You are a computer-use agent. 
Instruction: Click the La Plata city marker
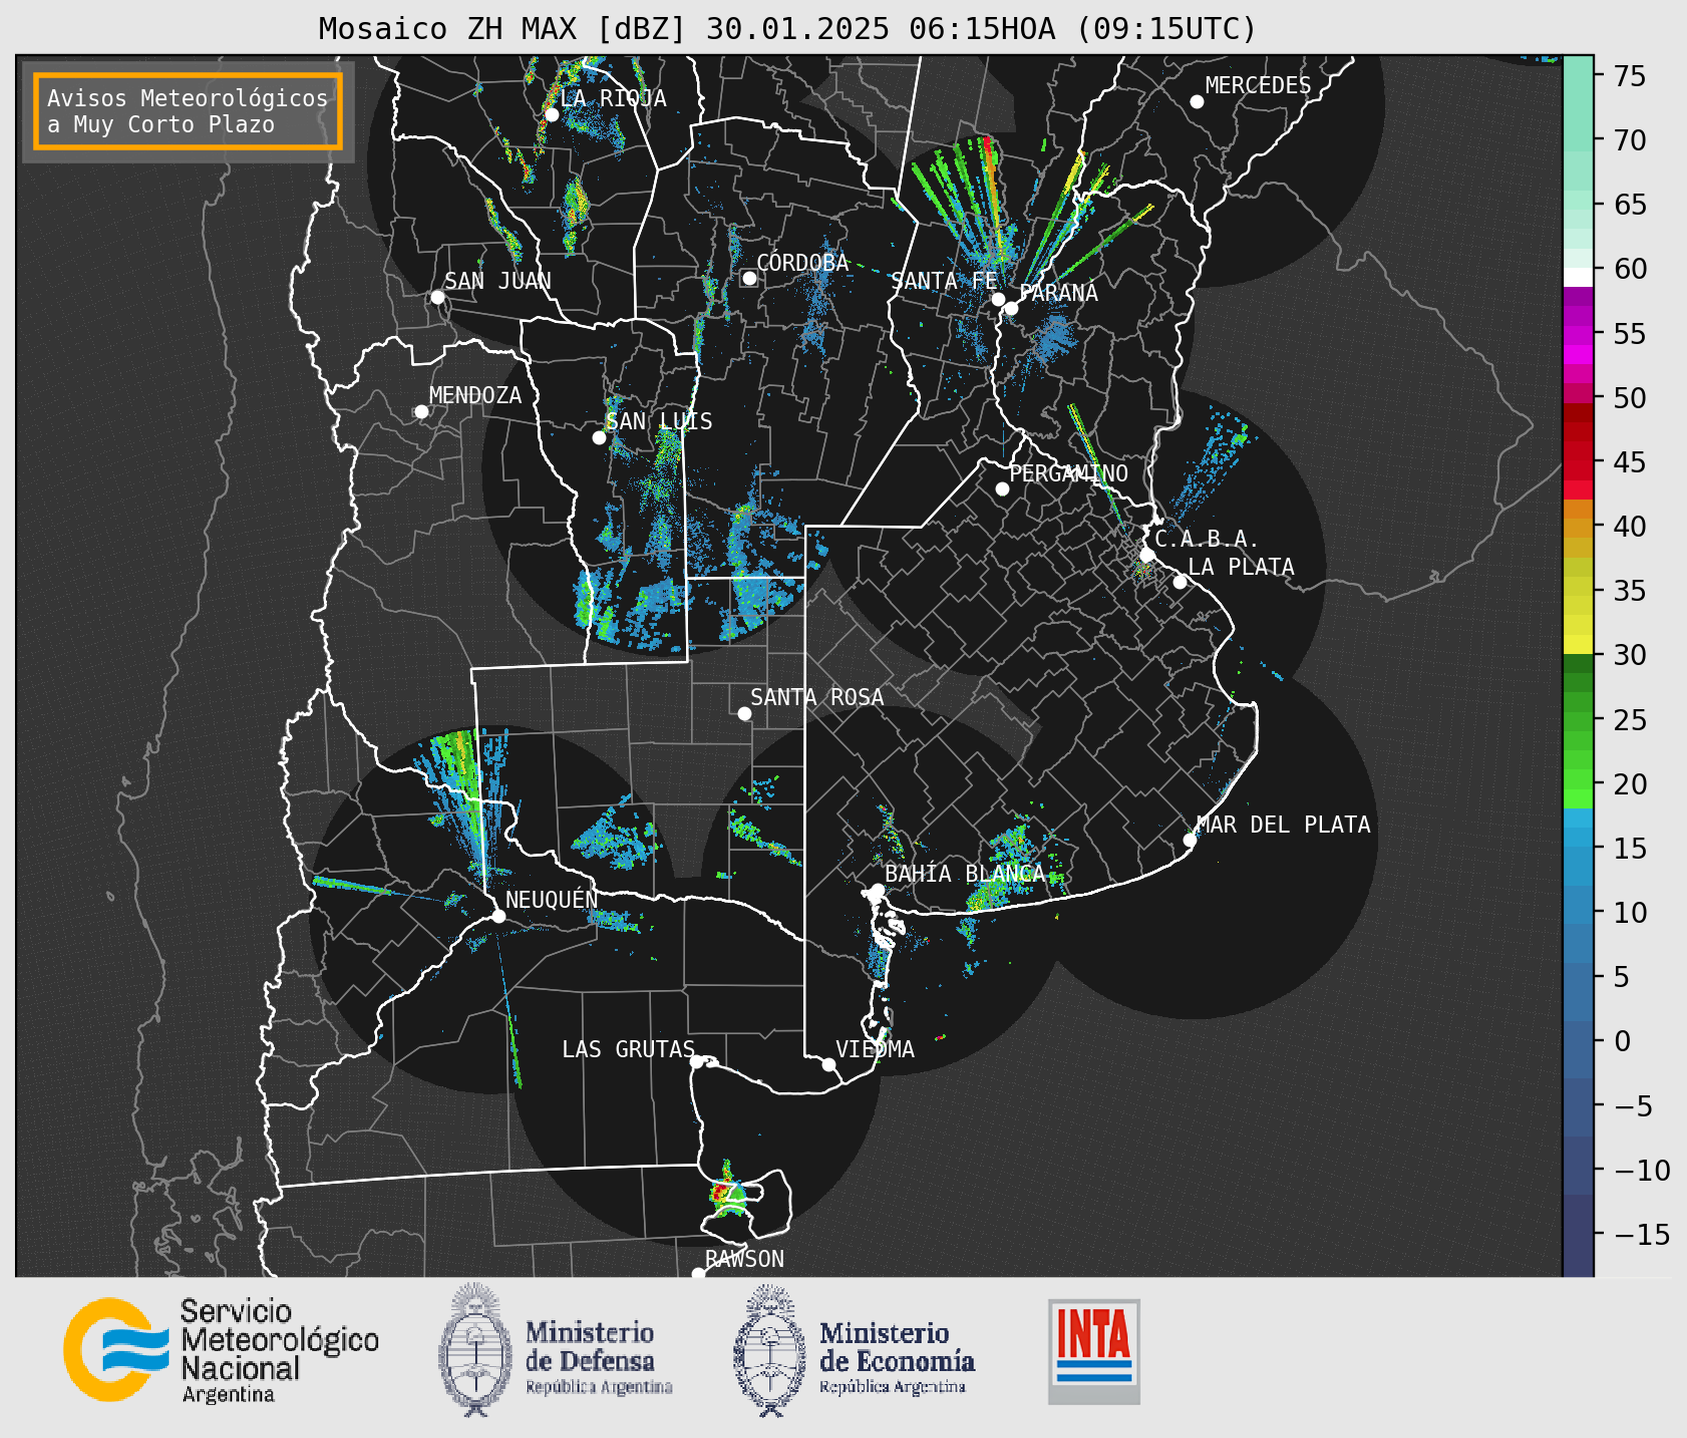click(1180, 582)
